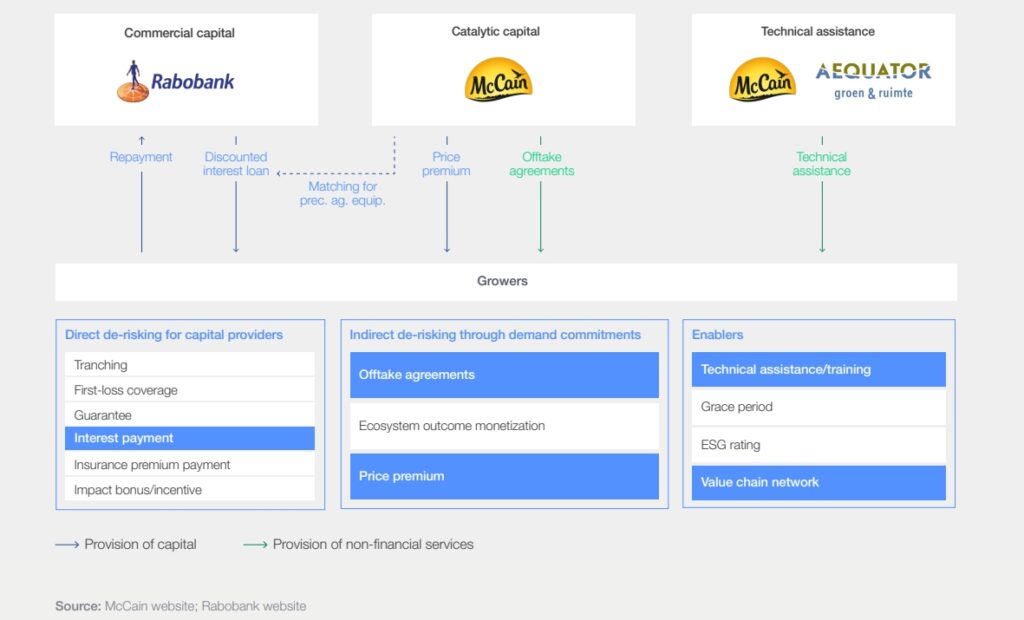Click the Rabobank logo
Screen dimensions: 1024x620
[x=175, y=81]
